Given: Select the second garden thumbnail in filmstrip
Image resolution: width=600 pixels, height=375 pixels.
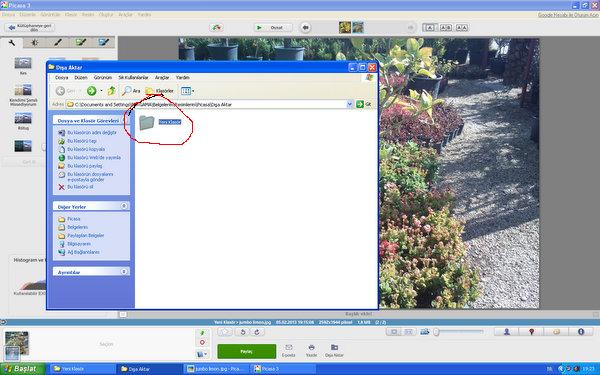Looking at the screenshot, I should [x=358, y=28].
